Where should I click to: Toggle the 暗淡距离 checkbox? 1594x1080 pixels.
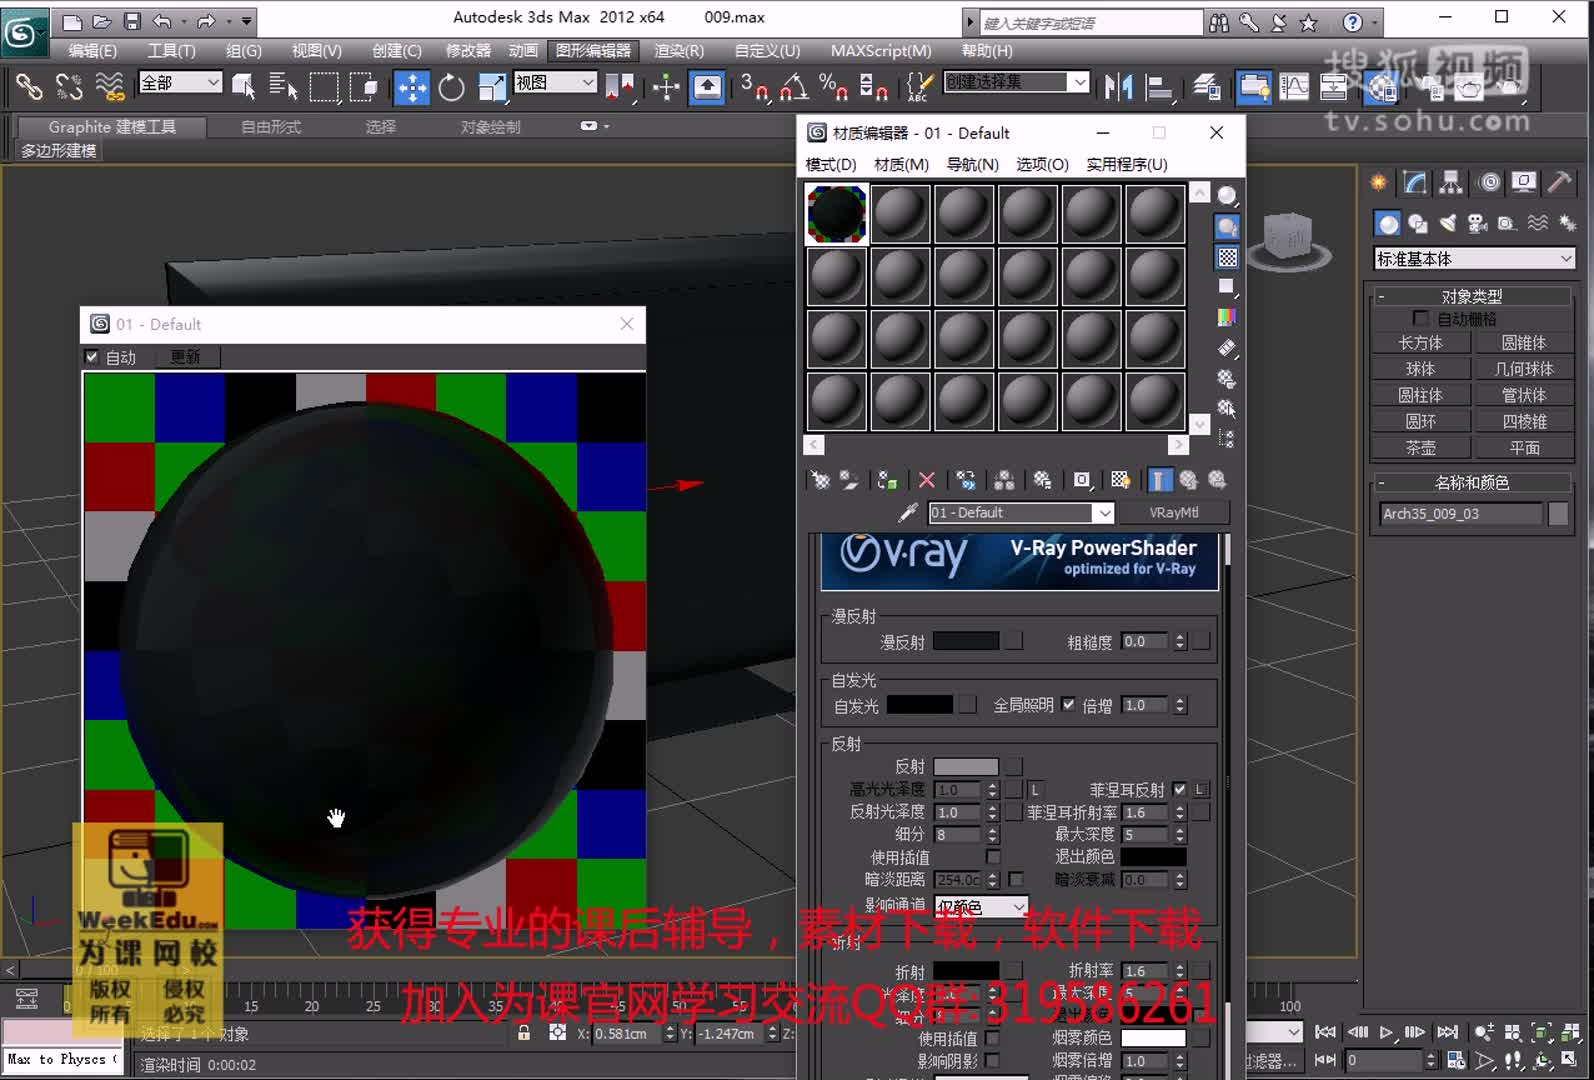tap(1016, 880)
